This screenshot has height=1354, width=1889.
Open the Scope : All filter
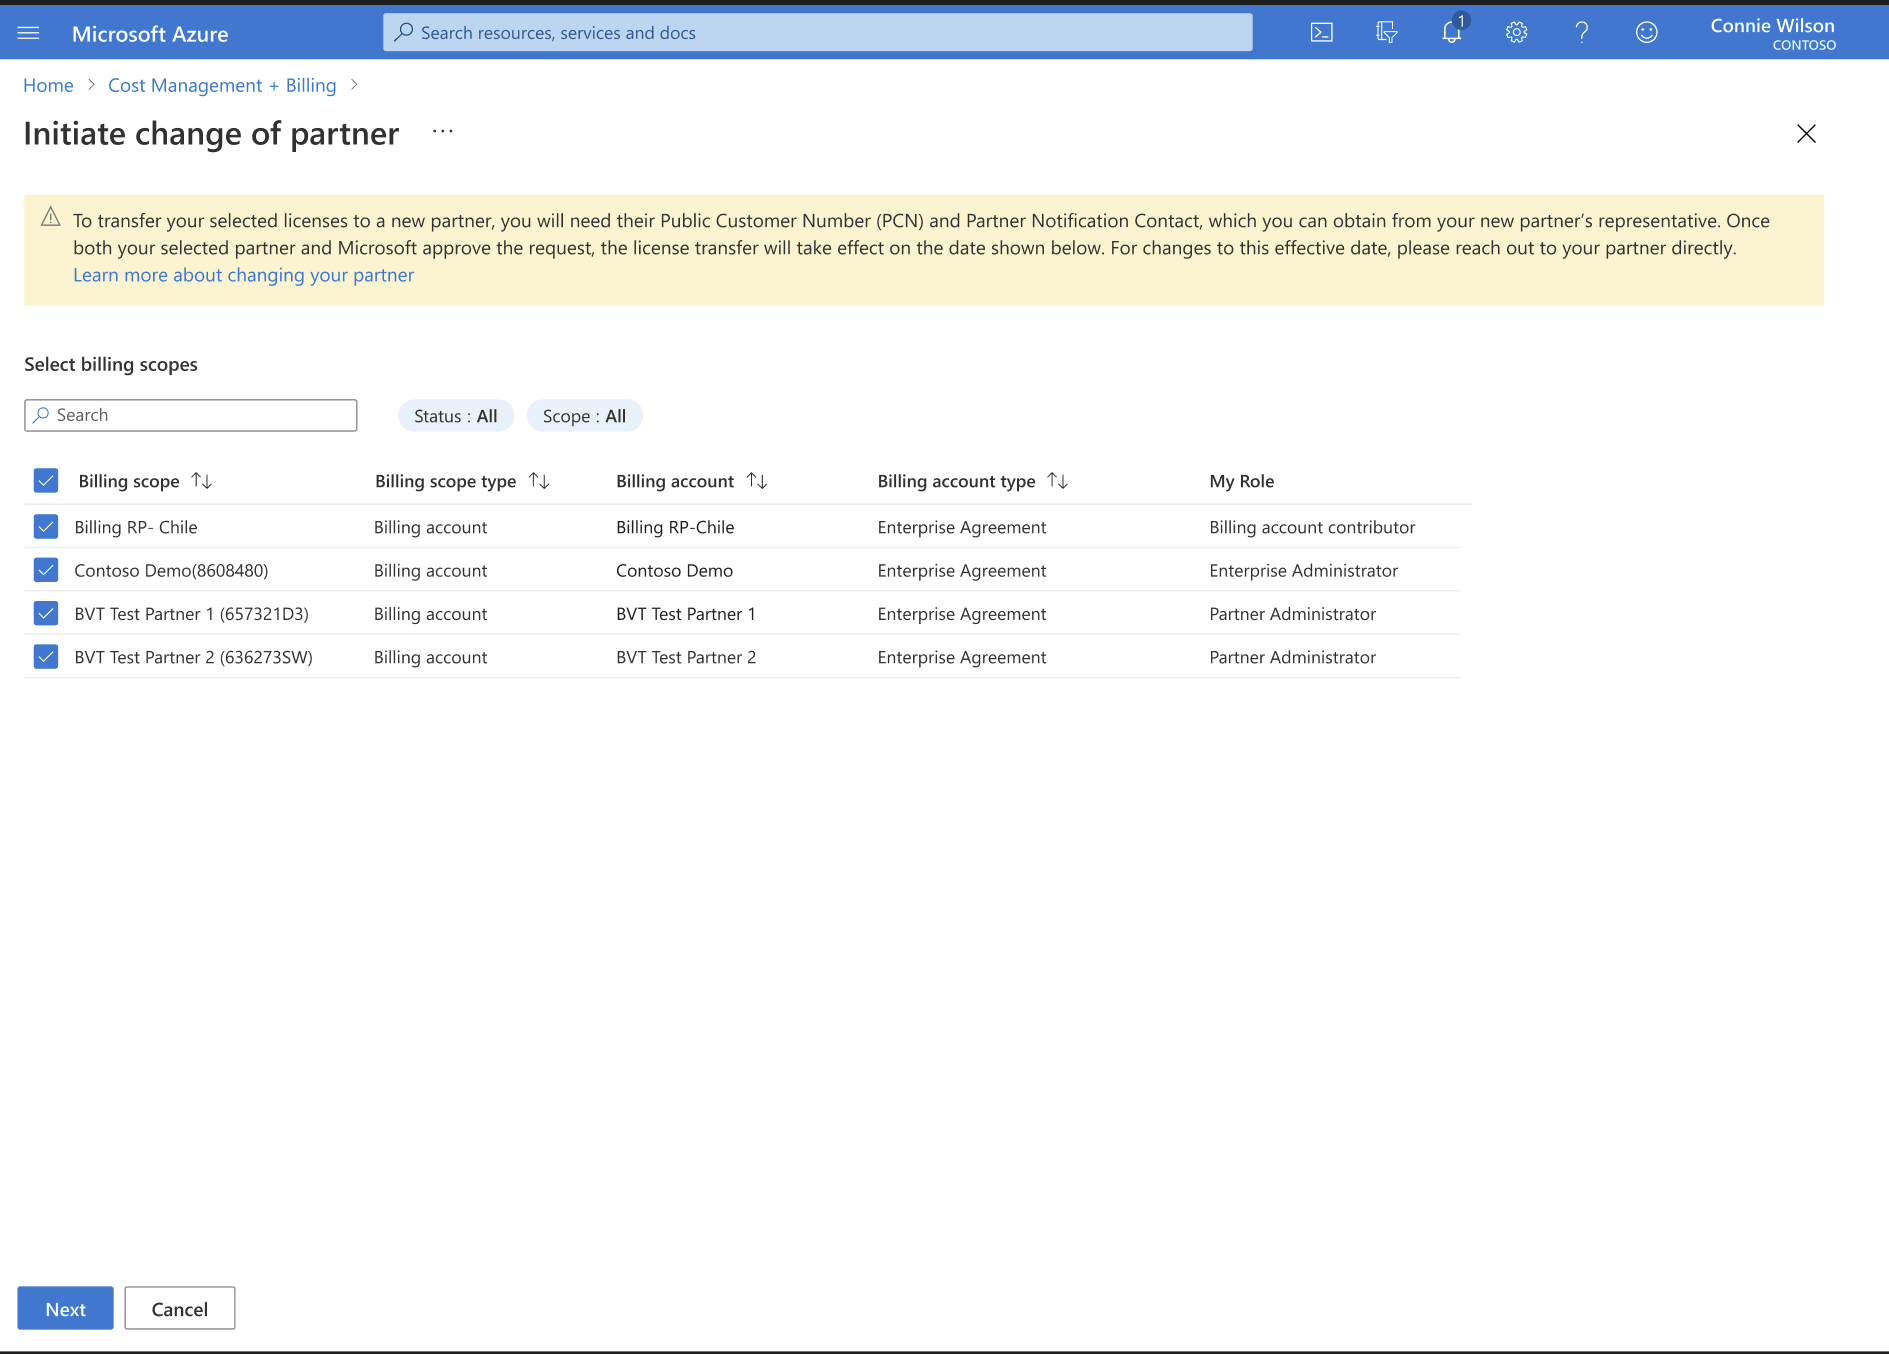coord(585,416)
